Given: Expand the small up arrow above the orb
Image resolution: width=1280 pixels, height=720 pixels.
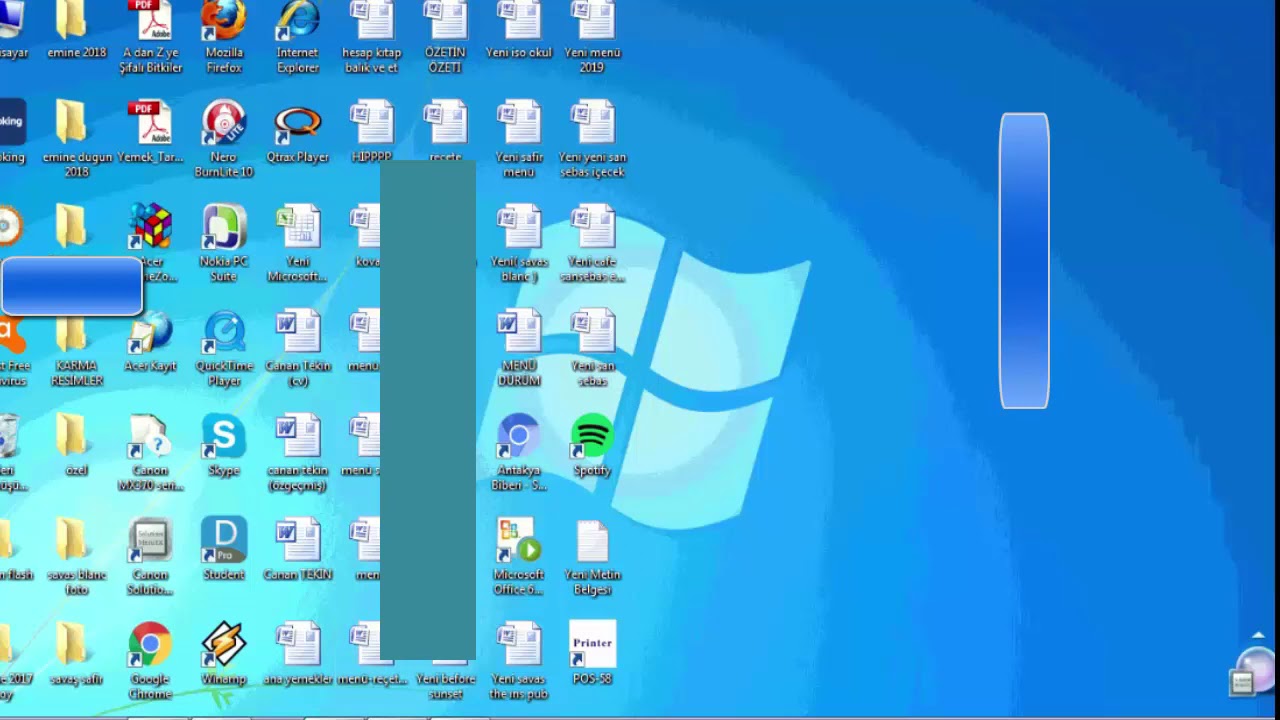Looking at the screenshot, I should click(1258, 635).
